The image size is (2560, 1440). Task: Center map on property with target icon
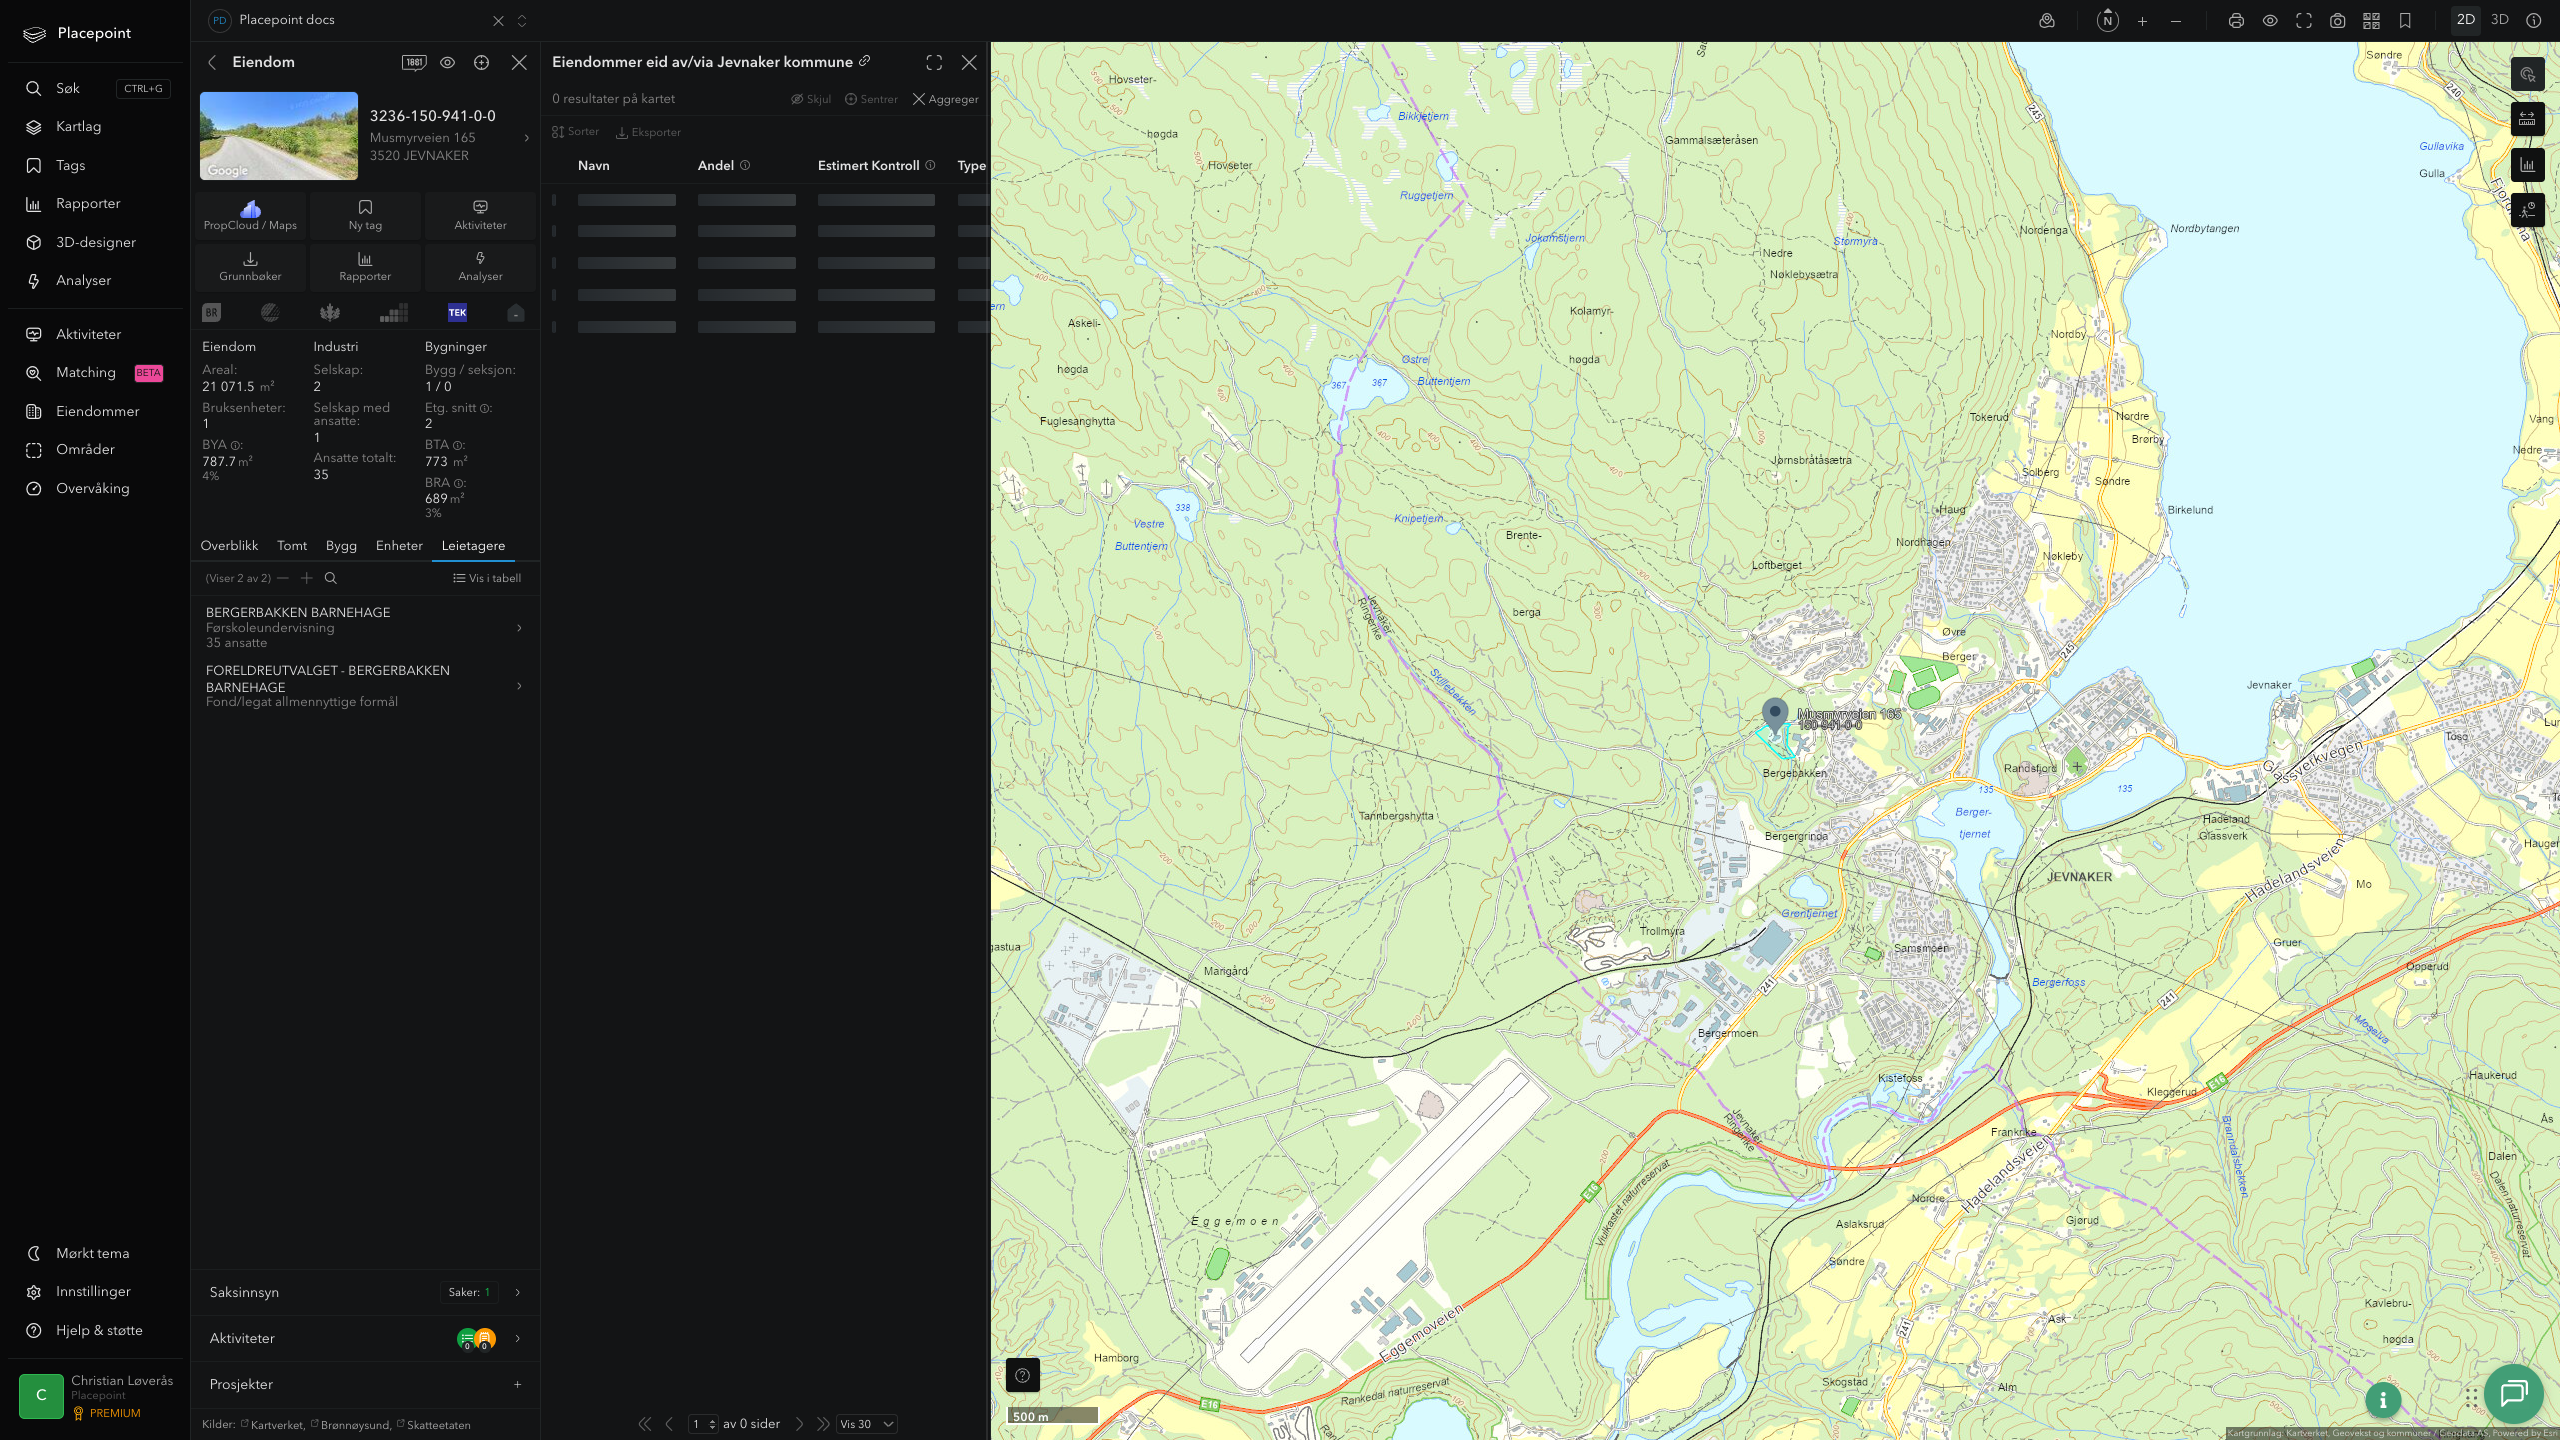click(x=482, y=62)
